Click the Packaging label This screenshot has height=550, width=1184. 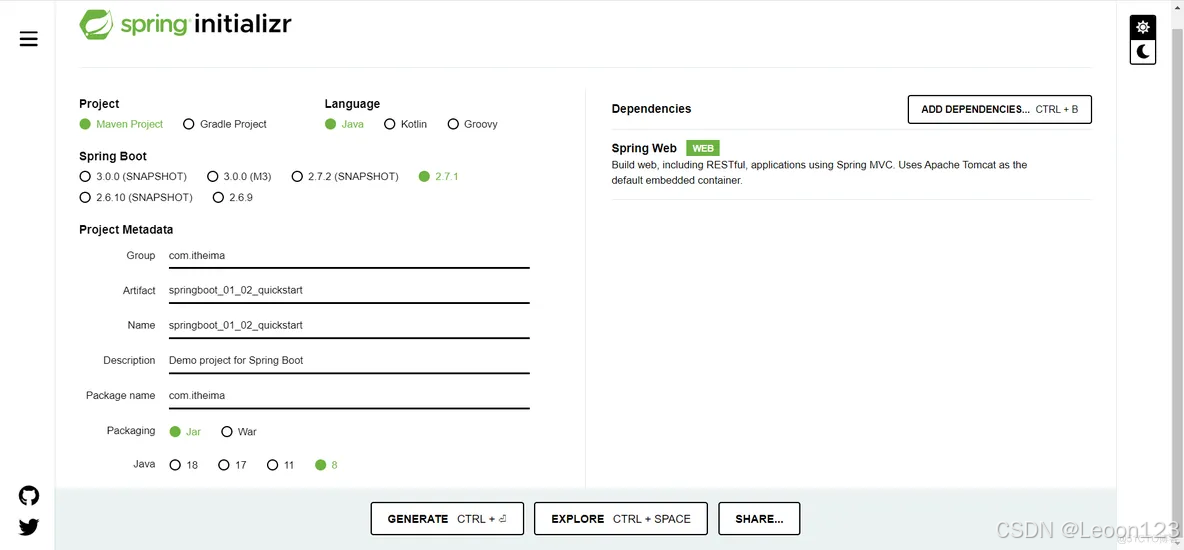coord(131,430)
